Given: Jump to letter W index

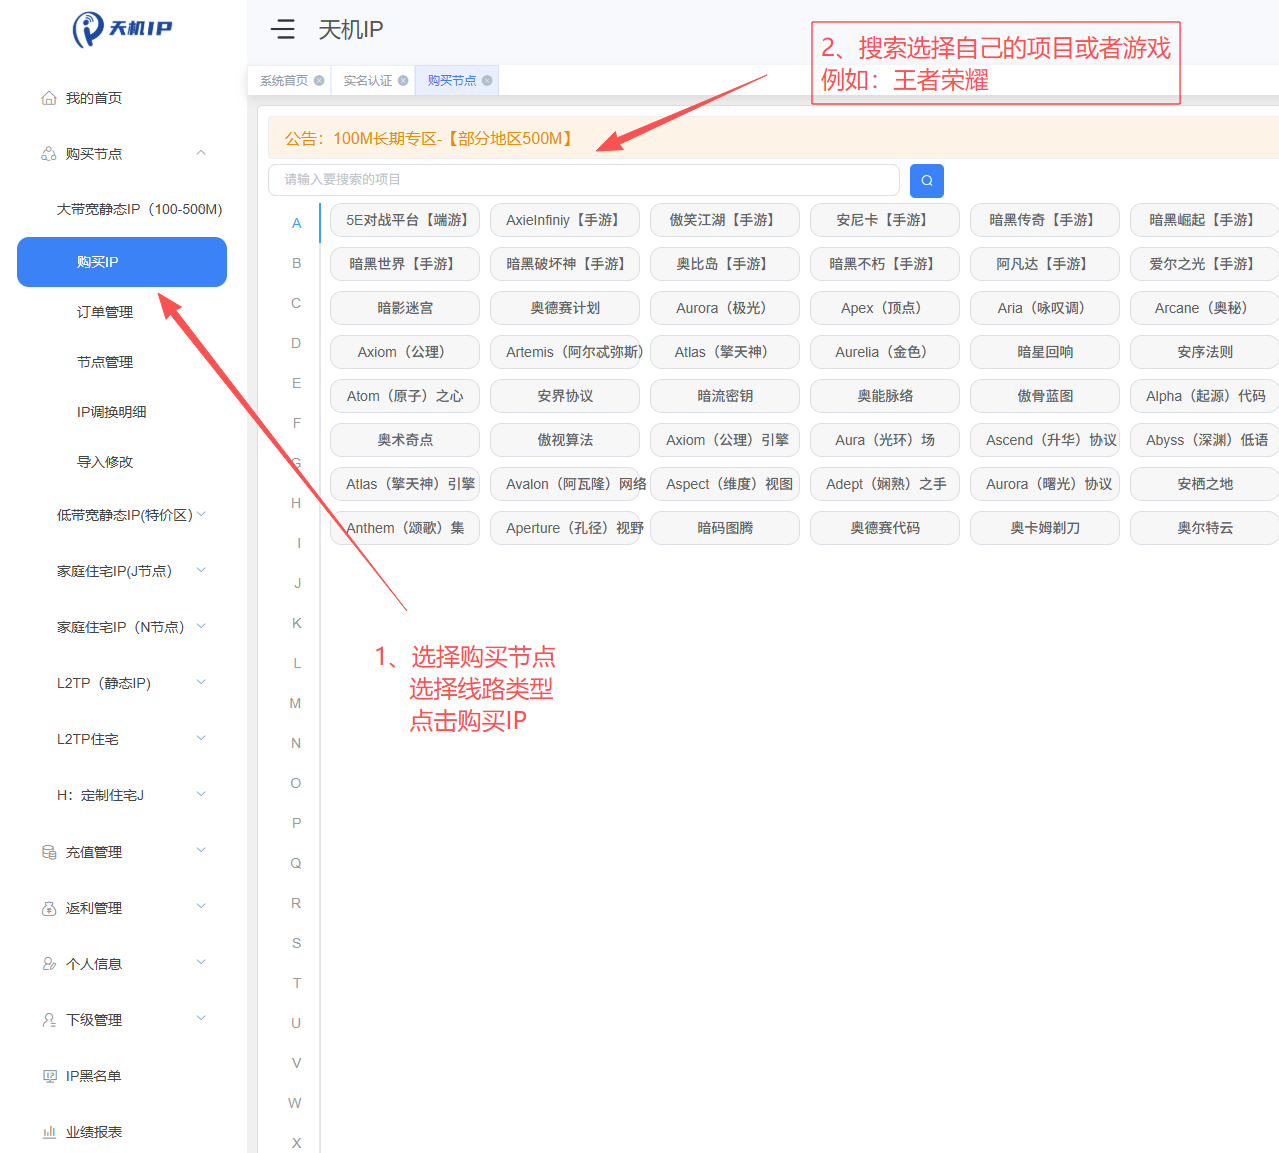Looking at the screenshot, I should pos(295,1103).
